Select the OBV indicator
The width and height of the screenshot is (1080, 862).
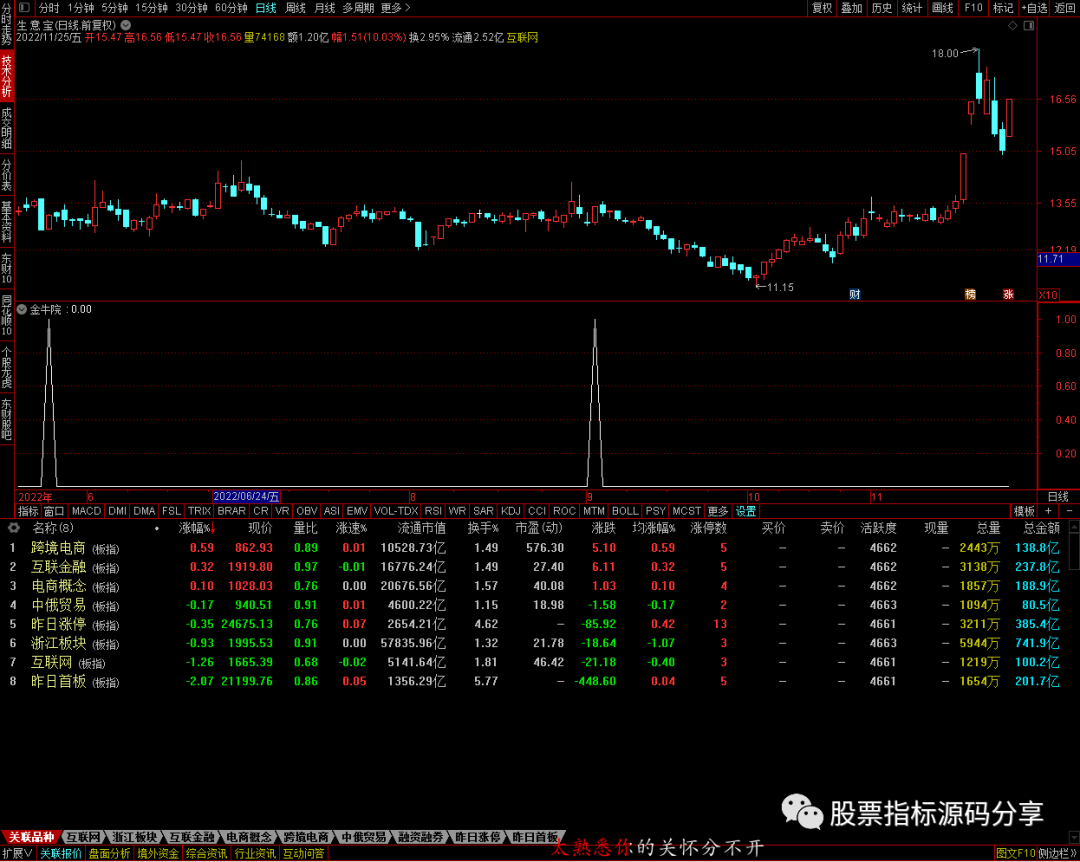[307, 511]
